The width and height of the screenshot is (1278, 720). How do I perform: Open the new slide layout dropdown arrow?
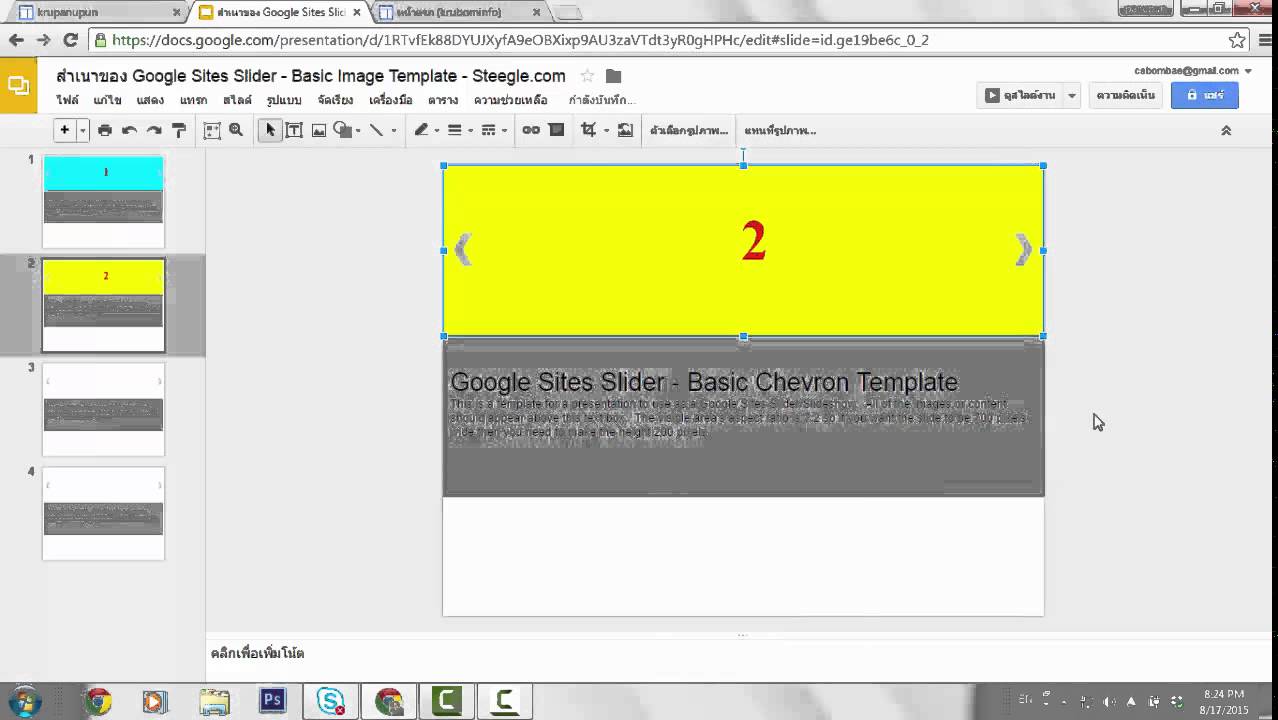83,130
